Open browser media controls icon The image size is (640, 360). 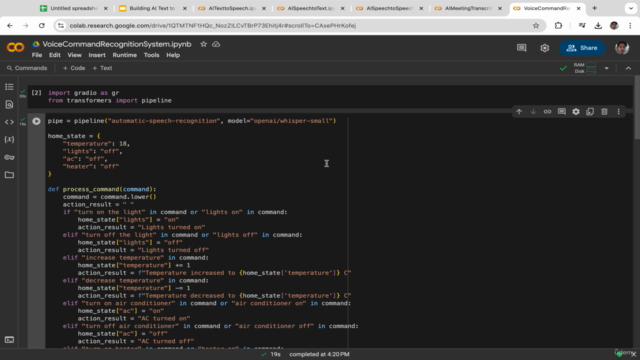point(582,25)
